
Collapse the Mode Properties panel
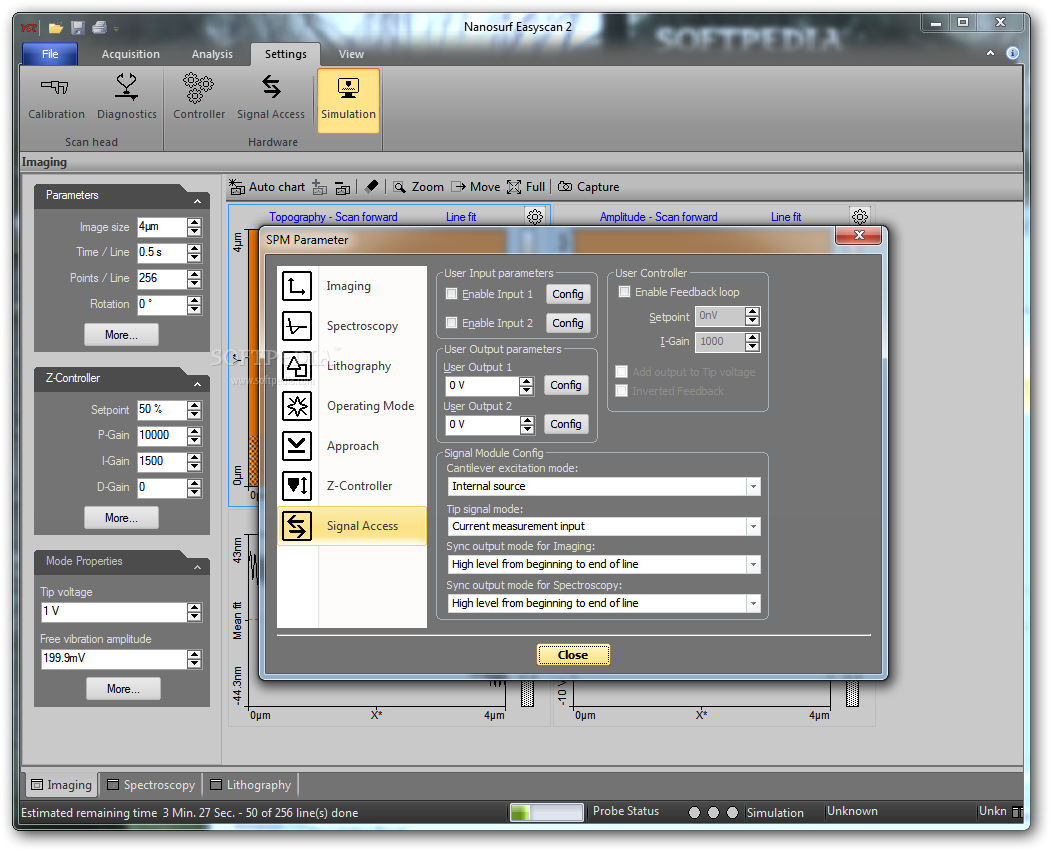pos(198,567)
